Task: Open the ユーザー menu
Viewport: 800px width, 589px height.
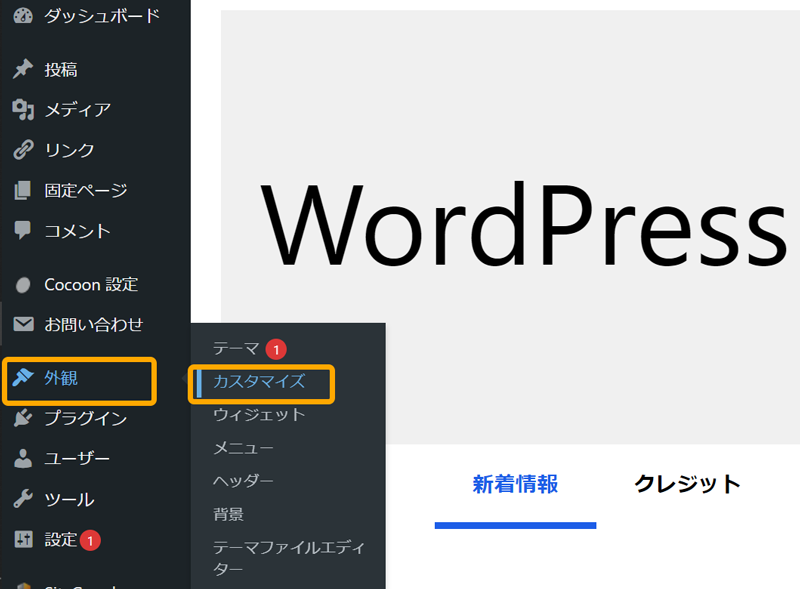Action: coord(77,459)
